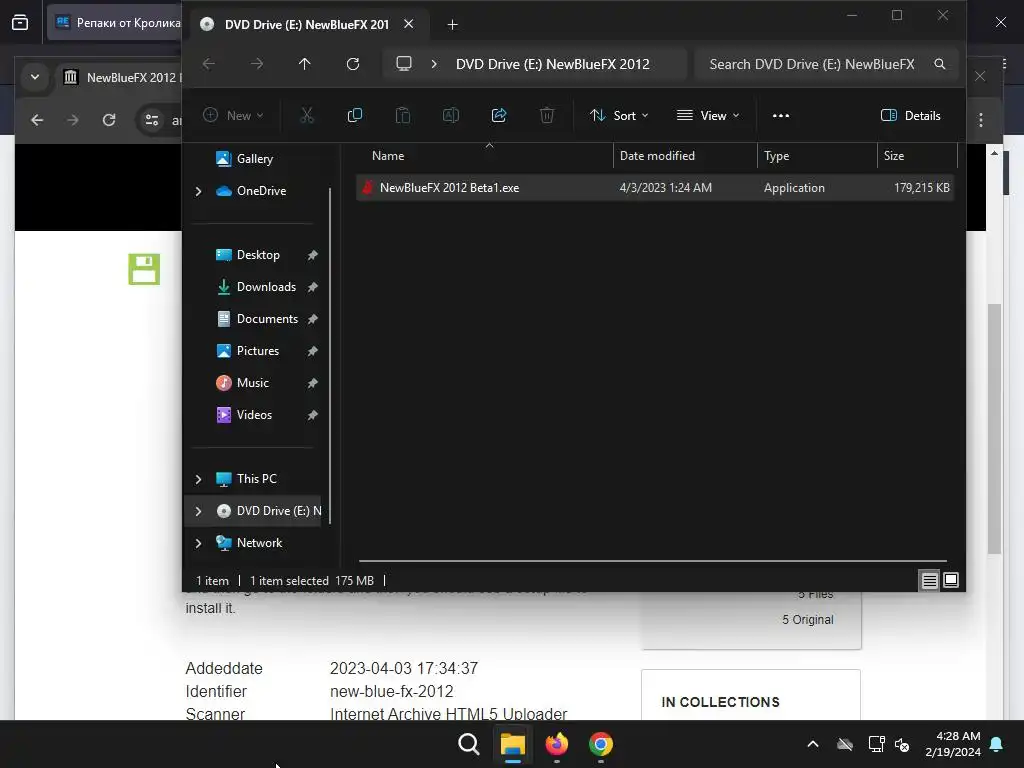1024x768 pixels.
Task: Click the browser Back arrow behind Explorer
Action: (37, 120)
